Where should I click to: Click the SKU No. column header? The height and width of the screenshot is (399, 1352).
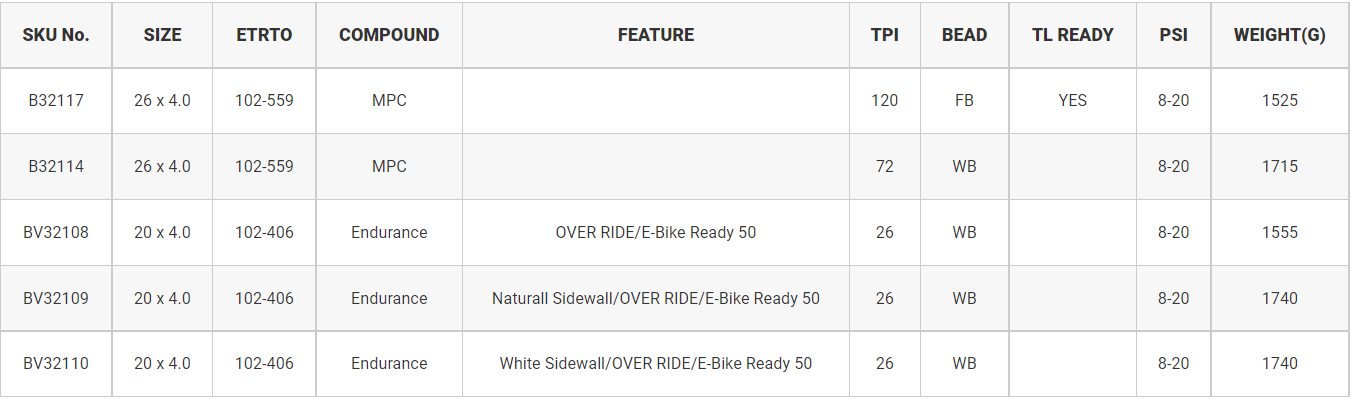(x=56, y=35)
